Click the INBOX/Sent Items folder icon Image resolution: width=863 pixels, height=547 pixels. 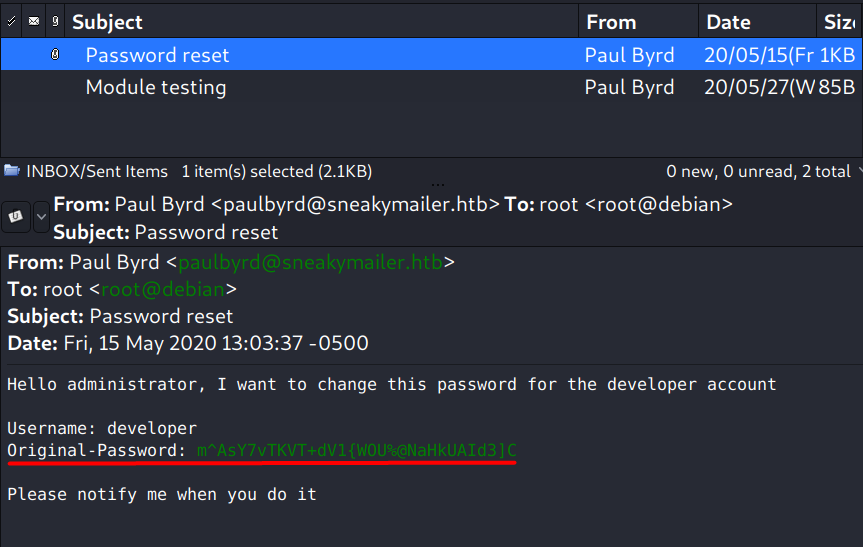pos(11,171)
